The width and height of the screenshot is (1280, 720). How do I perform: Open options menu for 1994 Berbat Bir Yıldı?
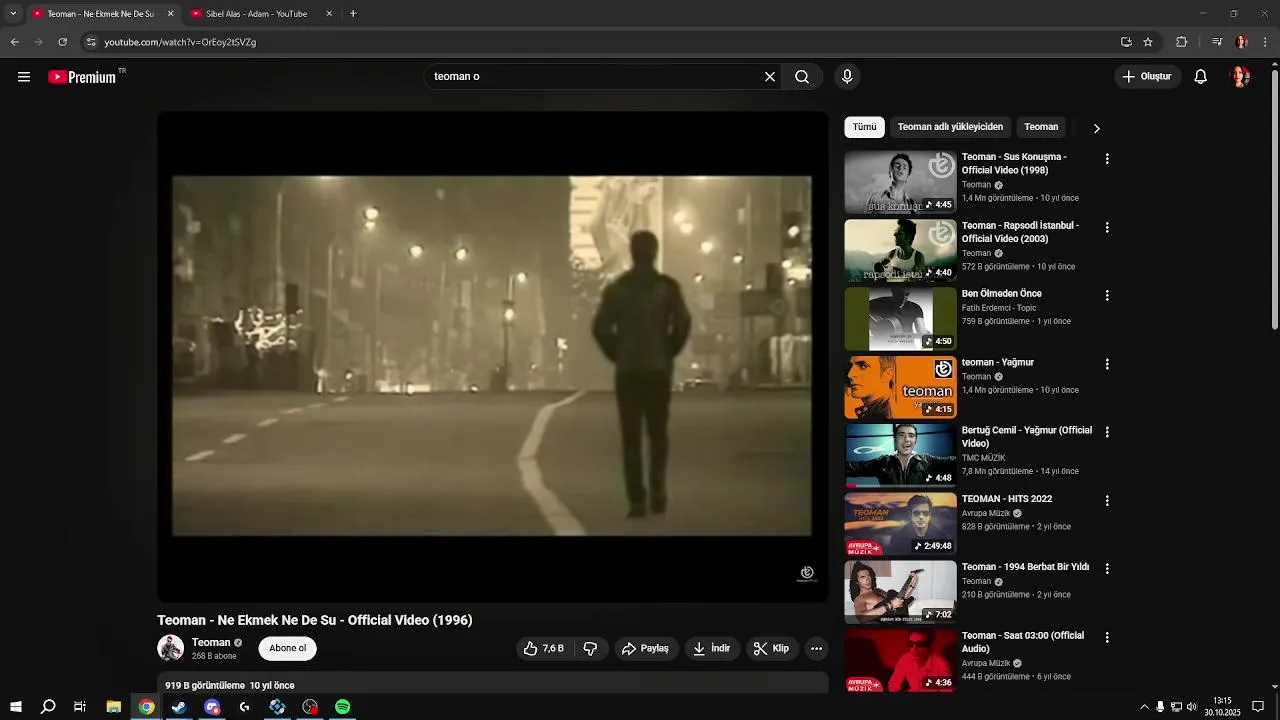tap(1107, 568)
